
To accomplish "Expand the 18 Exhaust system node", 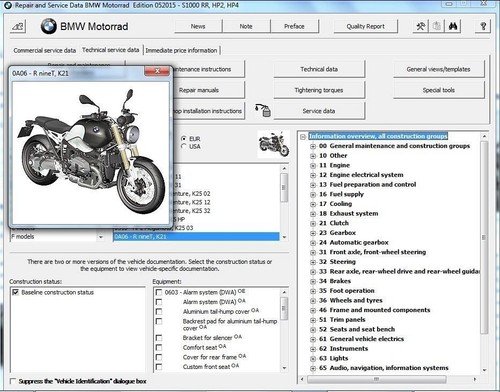I will pos(313,214).
